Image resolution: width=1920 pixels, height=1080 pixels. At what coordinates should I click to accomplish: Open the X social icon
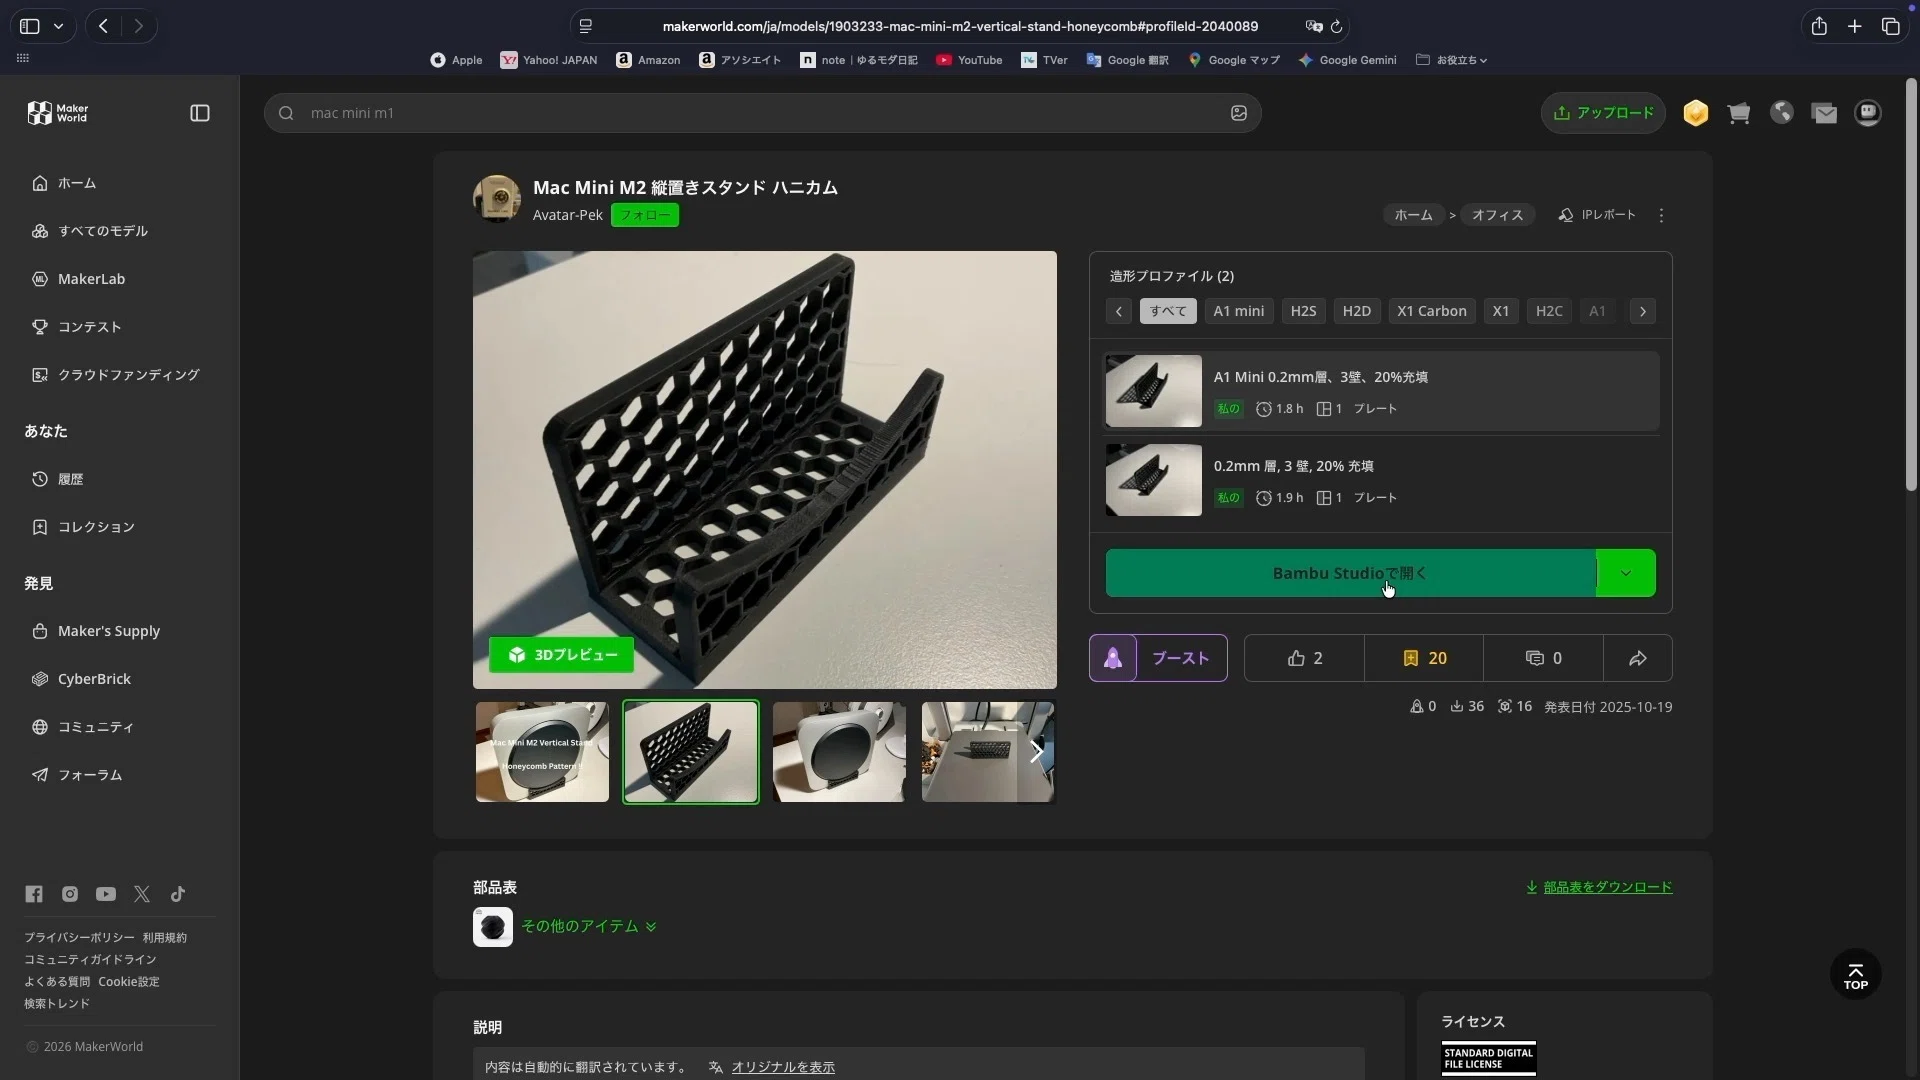(x=142, y=894)
